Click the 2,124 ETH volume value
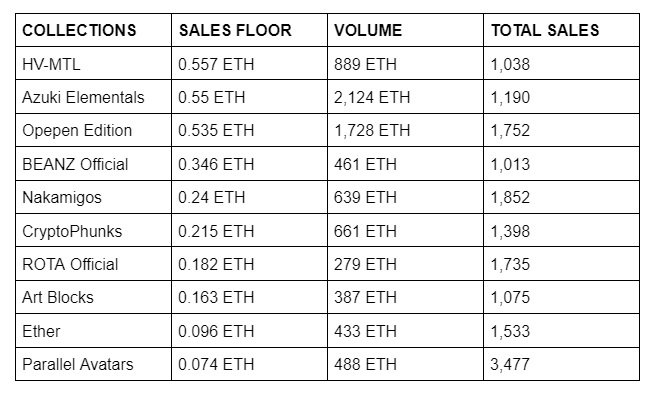The image size is (661, 401). click(x=372, y=98)
